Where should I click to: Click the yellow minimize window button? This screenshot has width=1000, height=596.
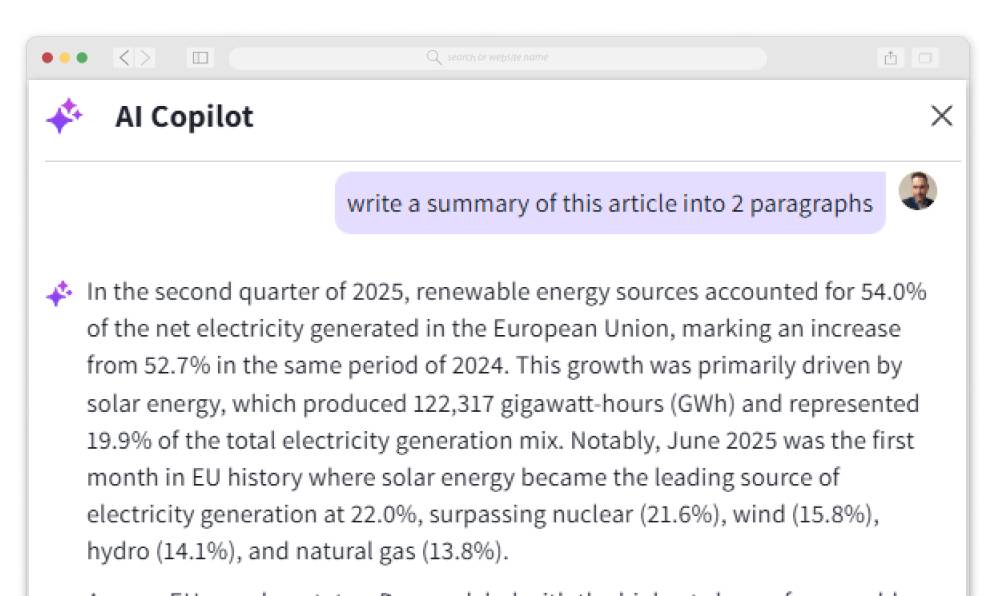(65, 58)
